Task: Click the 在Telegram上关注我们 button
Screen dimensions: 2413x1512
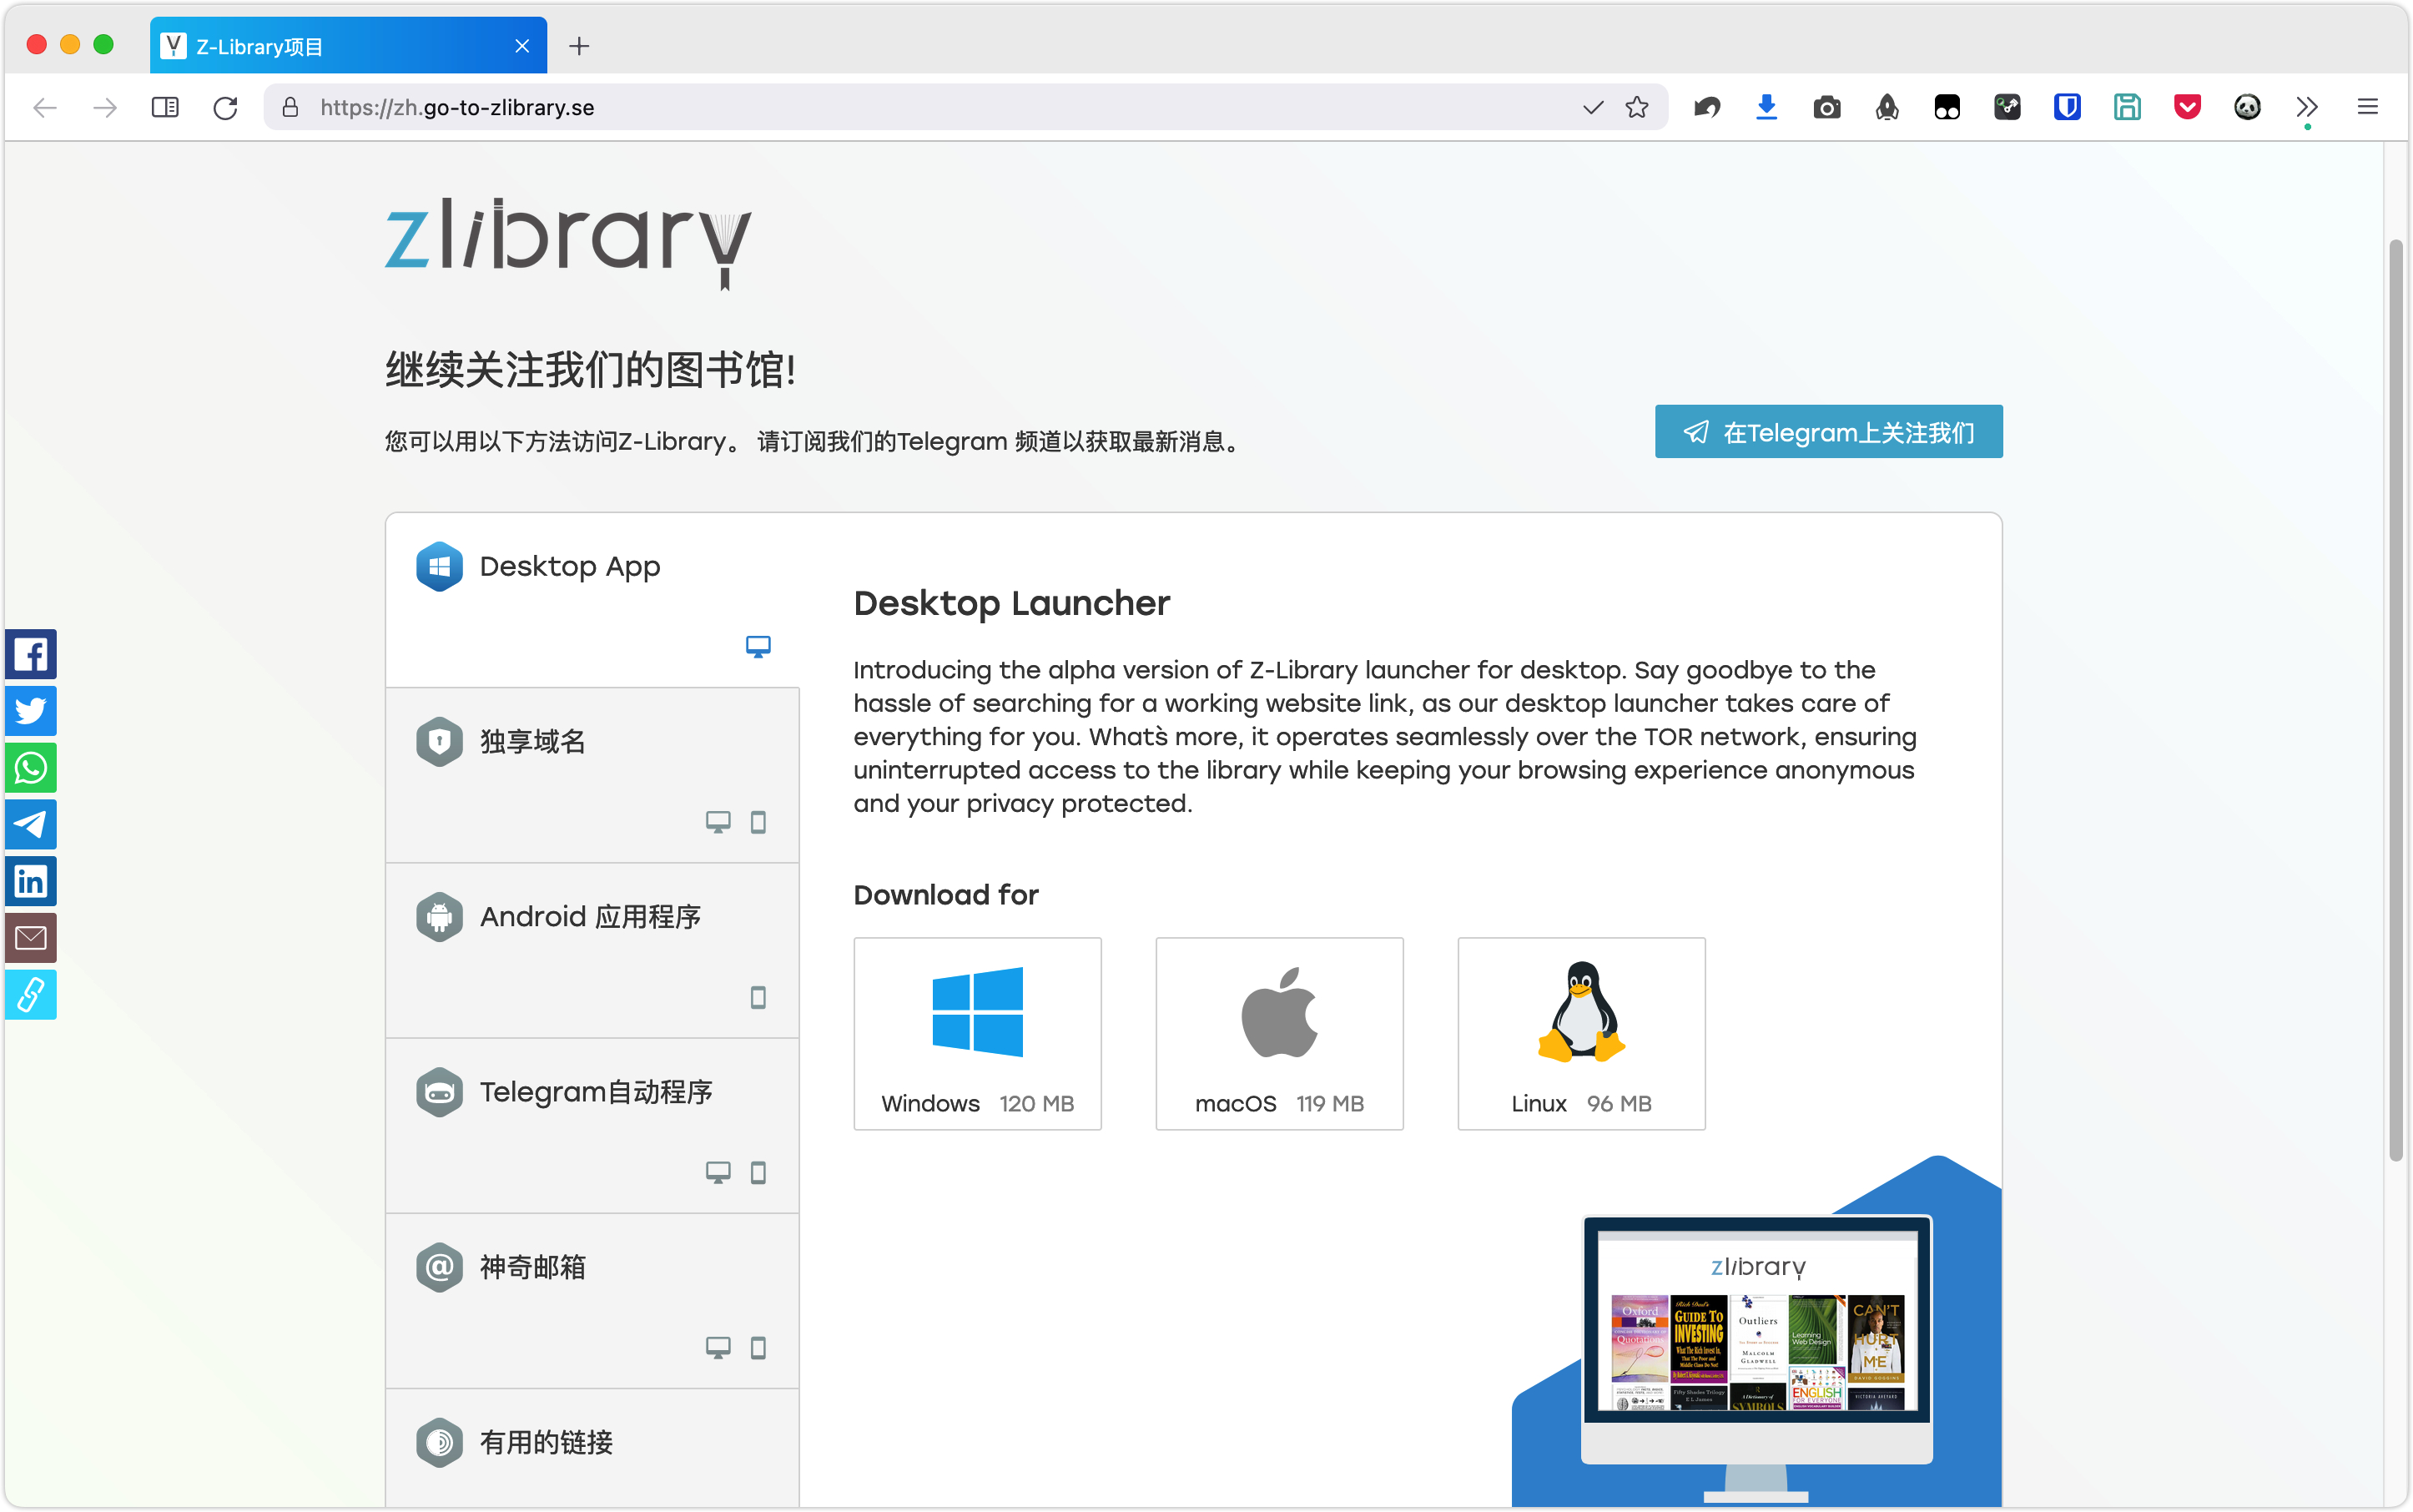Action: [x=1828, y=431]
